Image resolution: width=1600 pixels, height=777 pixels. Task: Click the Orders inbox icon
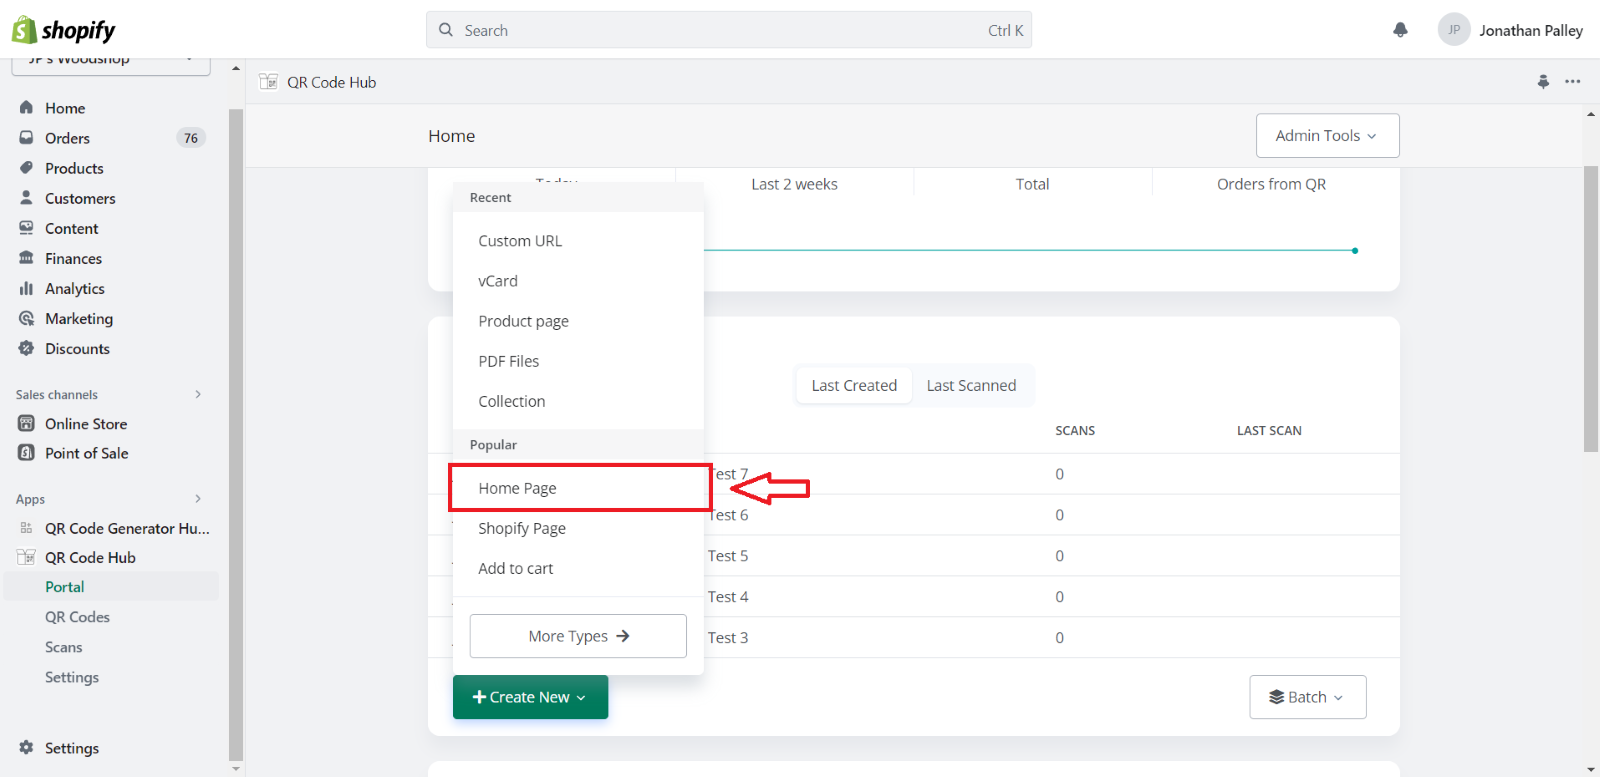coord(26,137)
